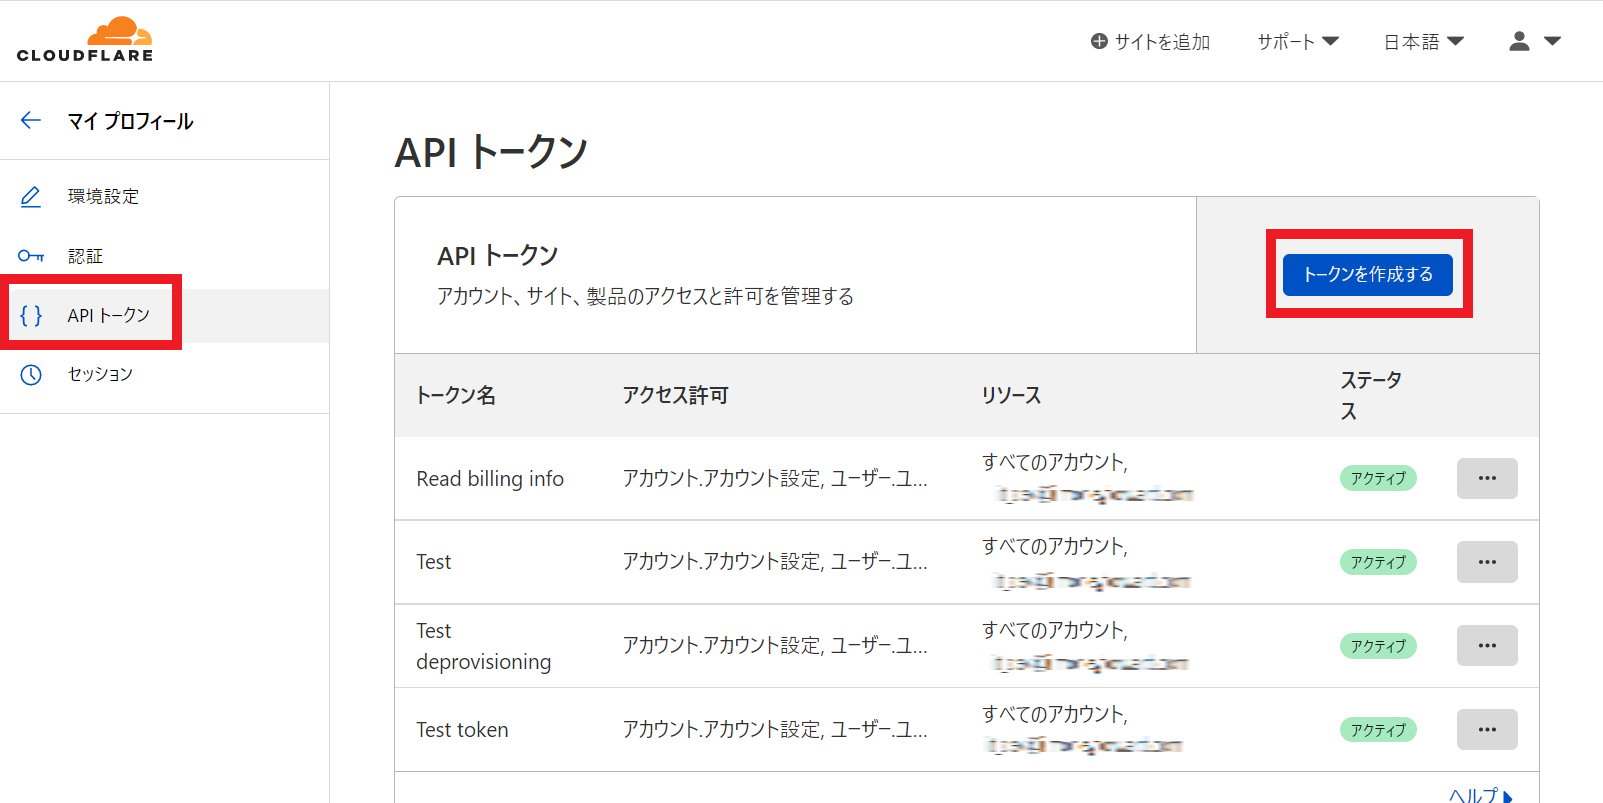
Task: Click the Cloudflare logo
Action: click(x=85, y=40)
